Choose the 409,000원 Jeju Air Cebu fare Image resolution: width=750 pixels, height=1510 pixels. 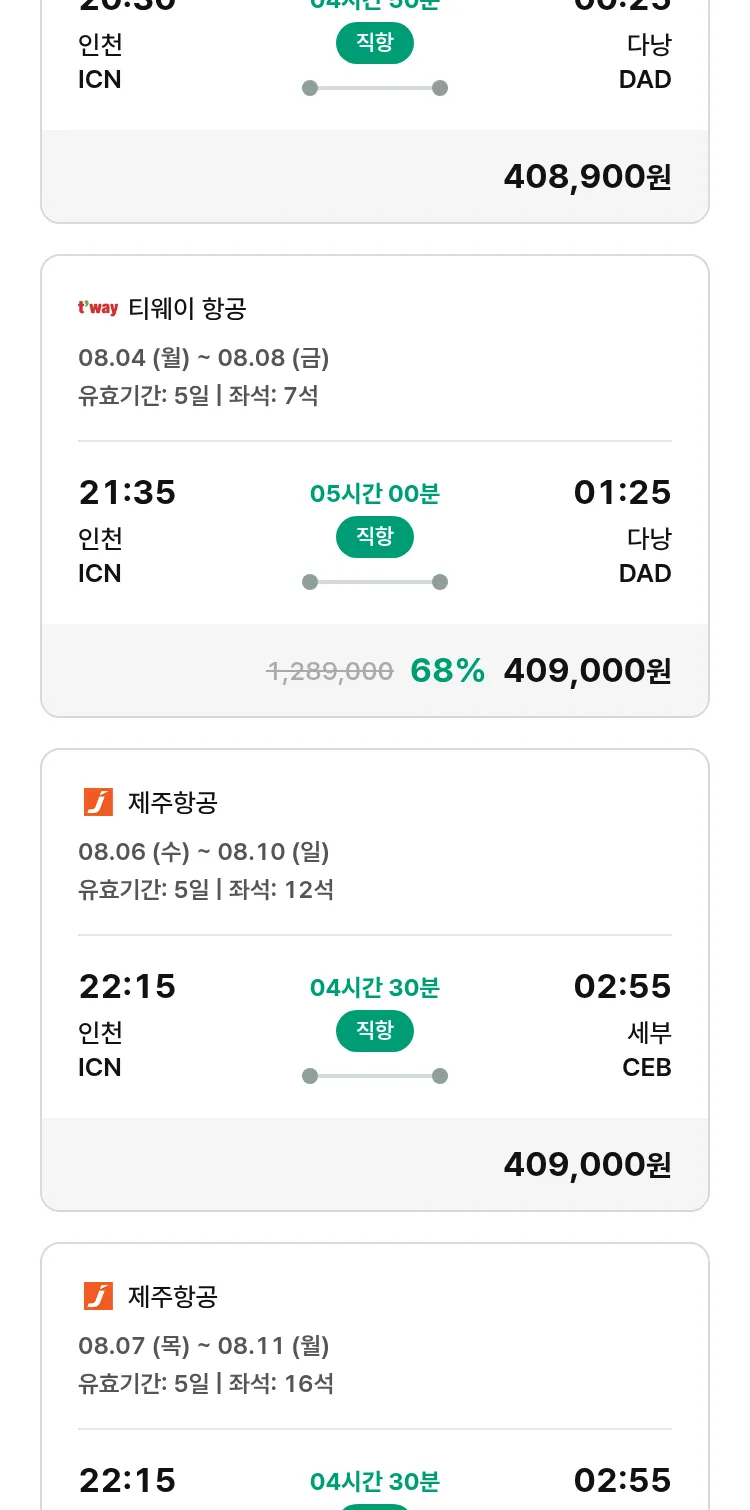(587, 1164)
